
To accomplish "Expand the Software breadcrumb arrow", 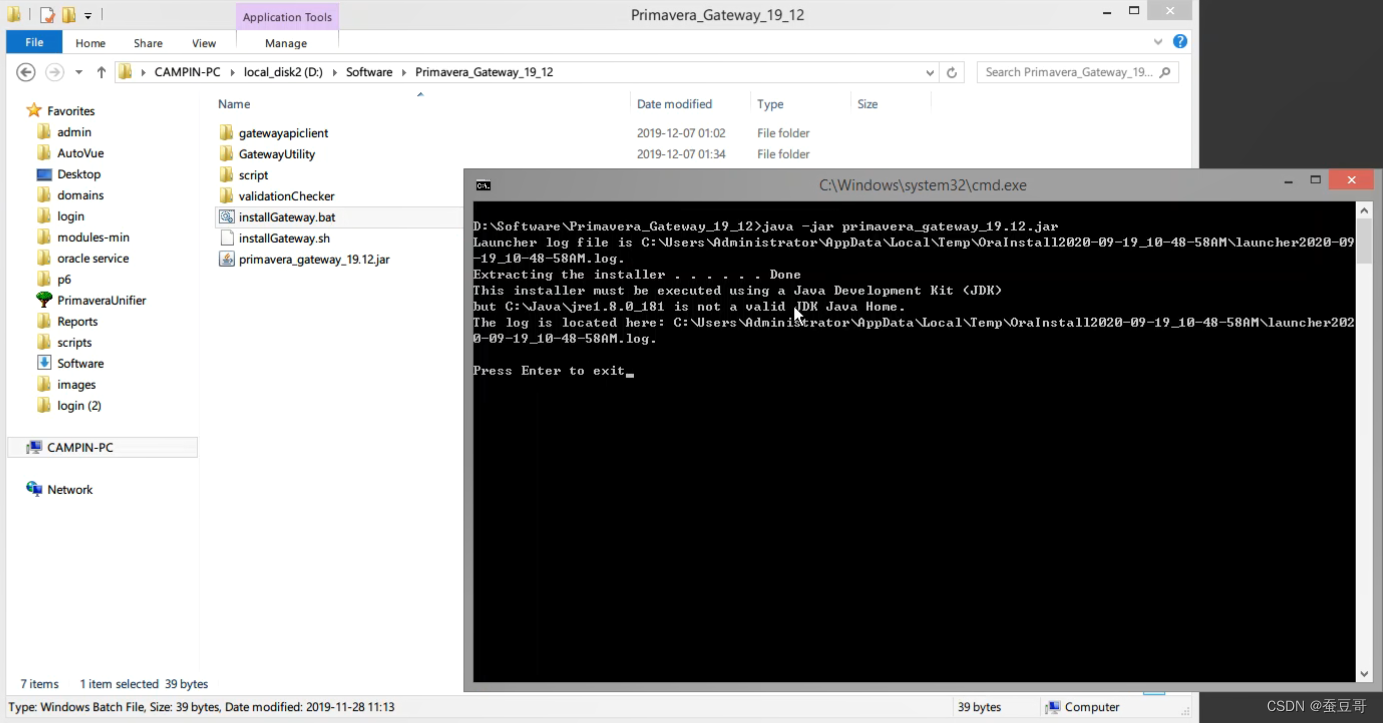I will click(x=405, y=72).
